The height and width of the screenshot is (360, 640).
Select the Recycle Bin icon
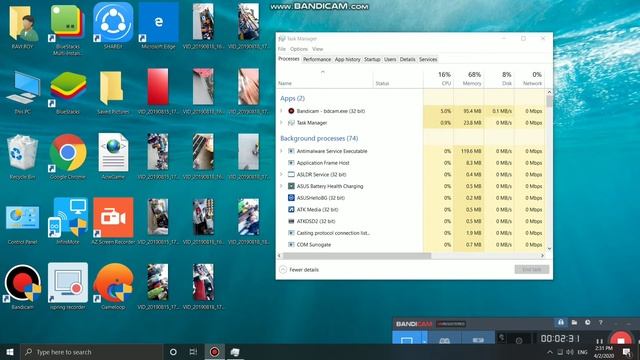[22, 157]
